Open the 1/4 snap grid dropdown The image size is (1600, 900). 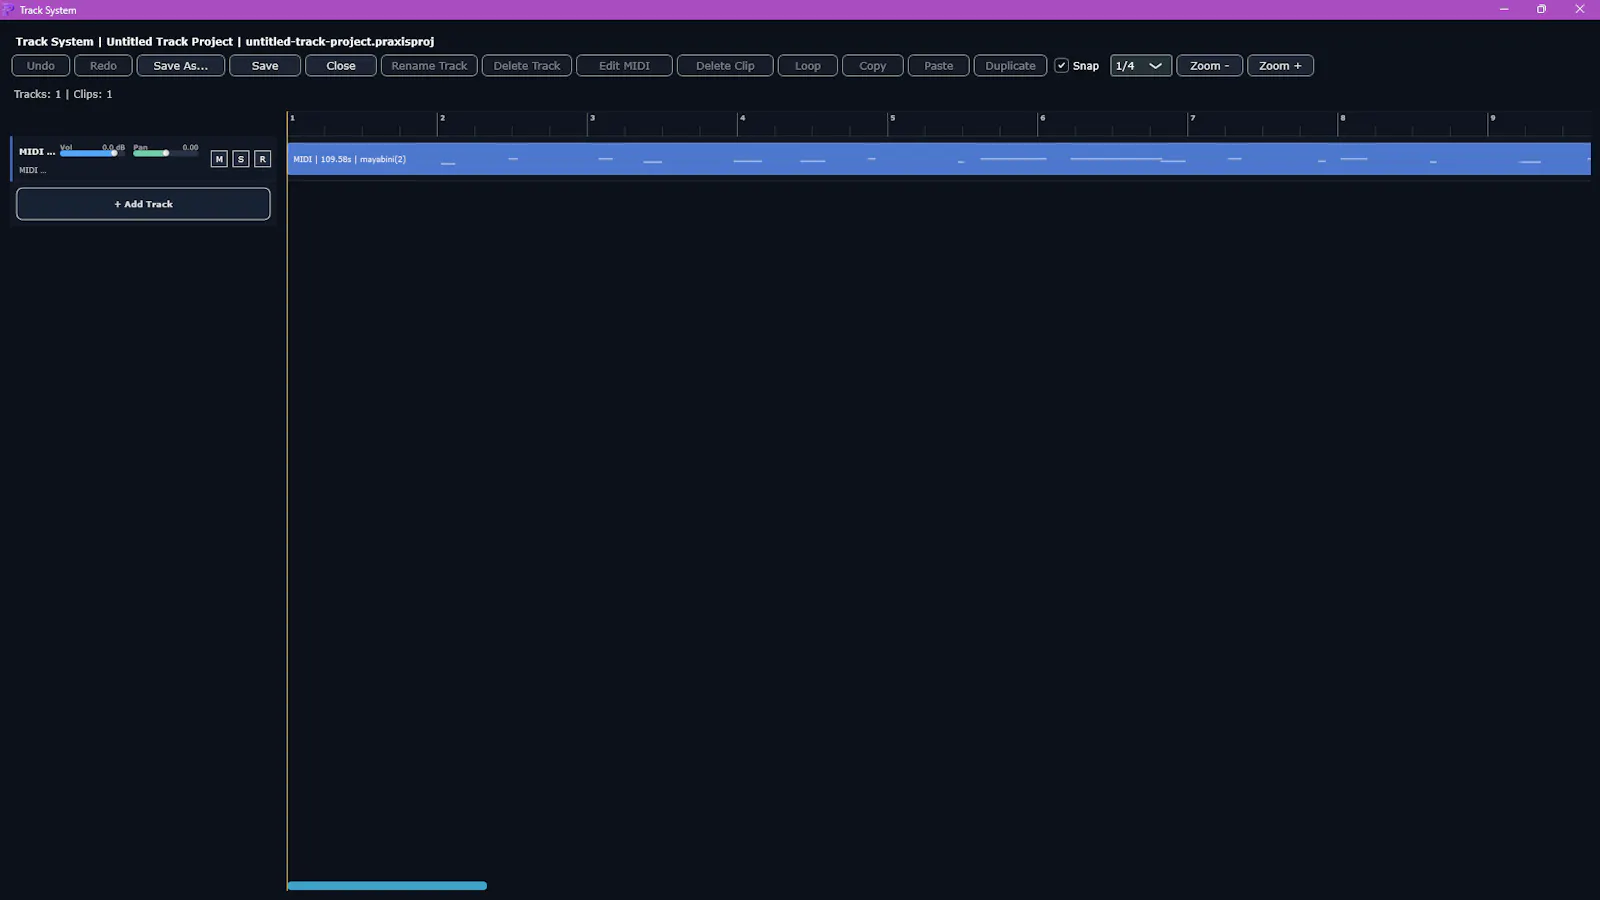click(1141, 66)
